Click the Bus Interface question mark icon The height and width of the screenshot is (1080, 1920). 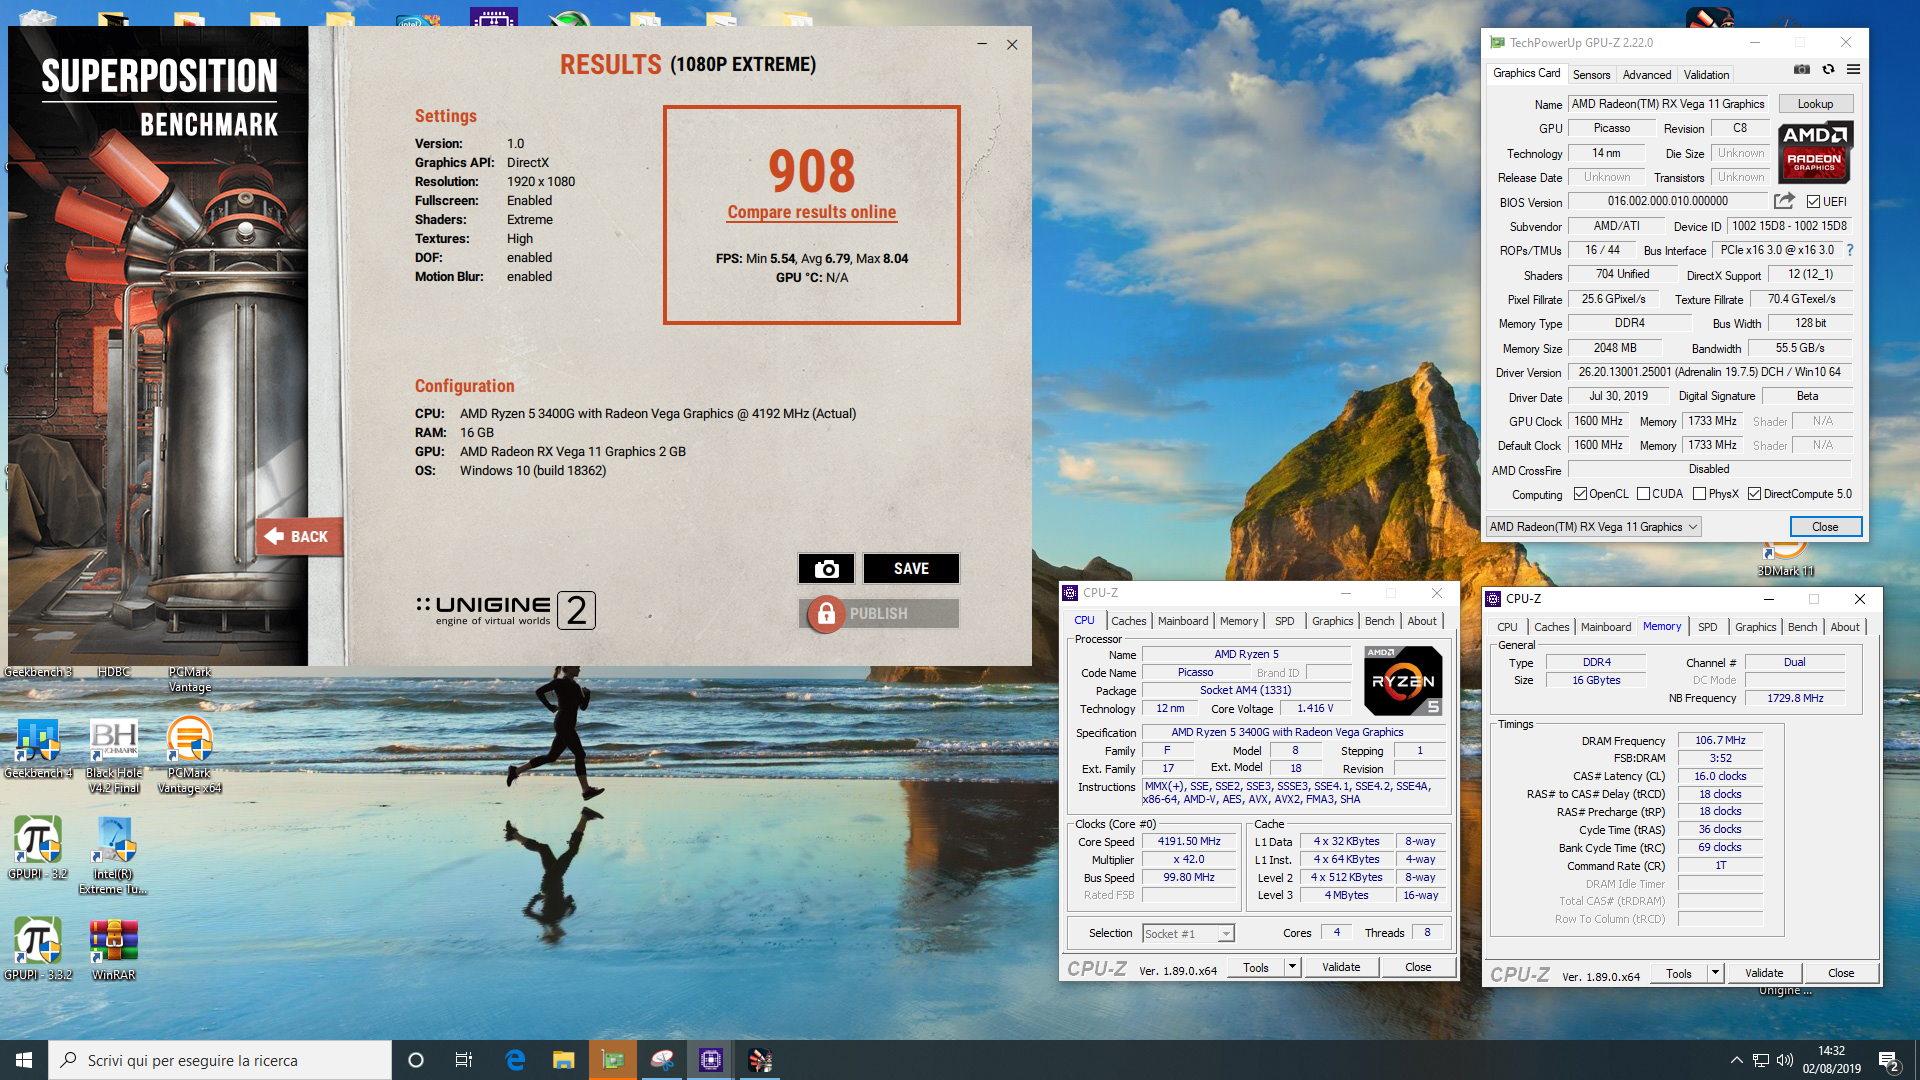point(1850,250)
